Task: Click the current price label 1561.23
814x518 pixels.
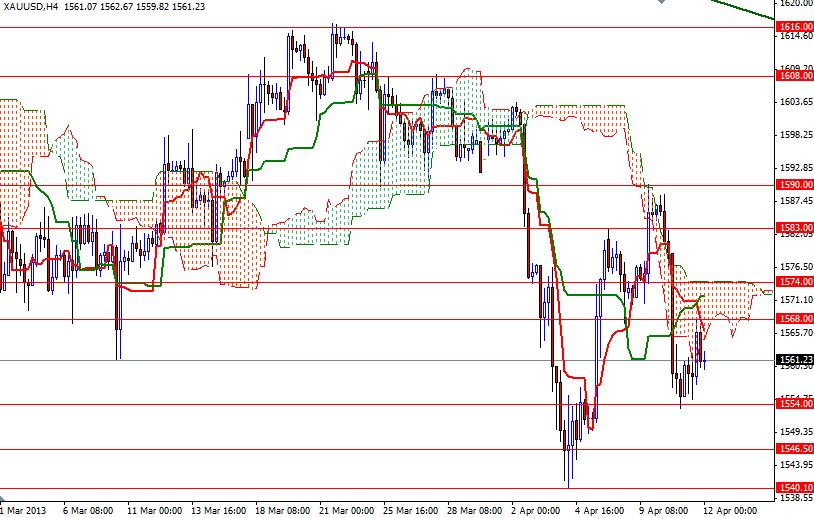Action: [x=793, y=360]
